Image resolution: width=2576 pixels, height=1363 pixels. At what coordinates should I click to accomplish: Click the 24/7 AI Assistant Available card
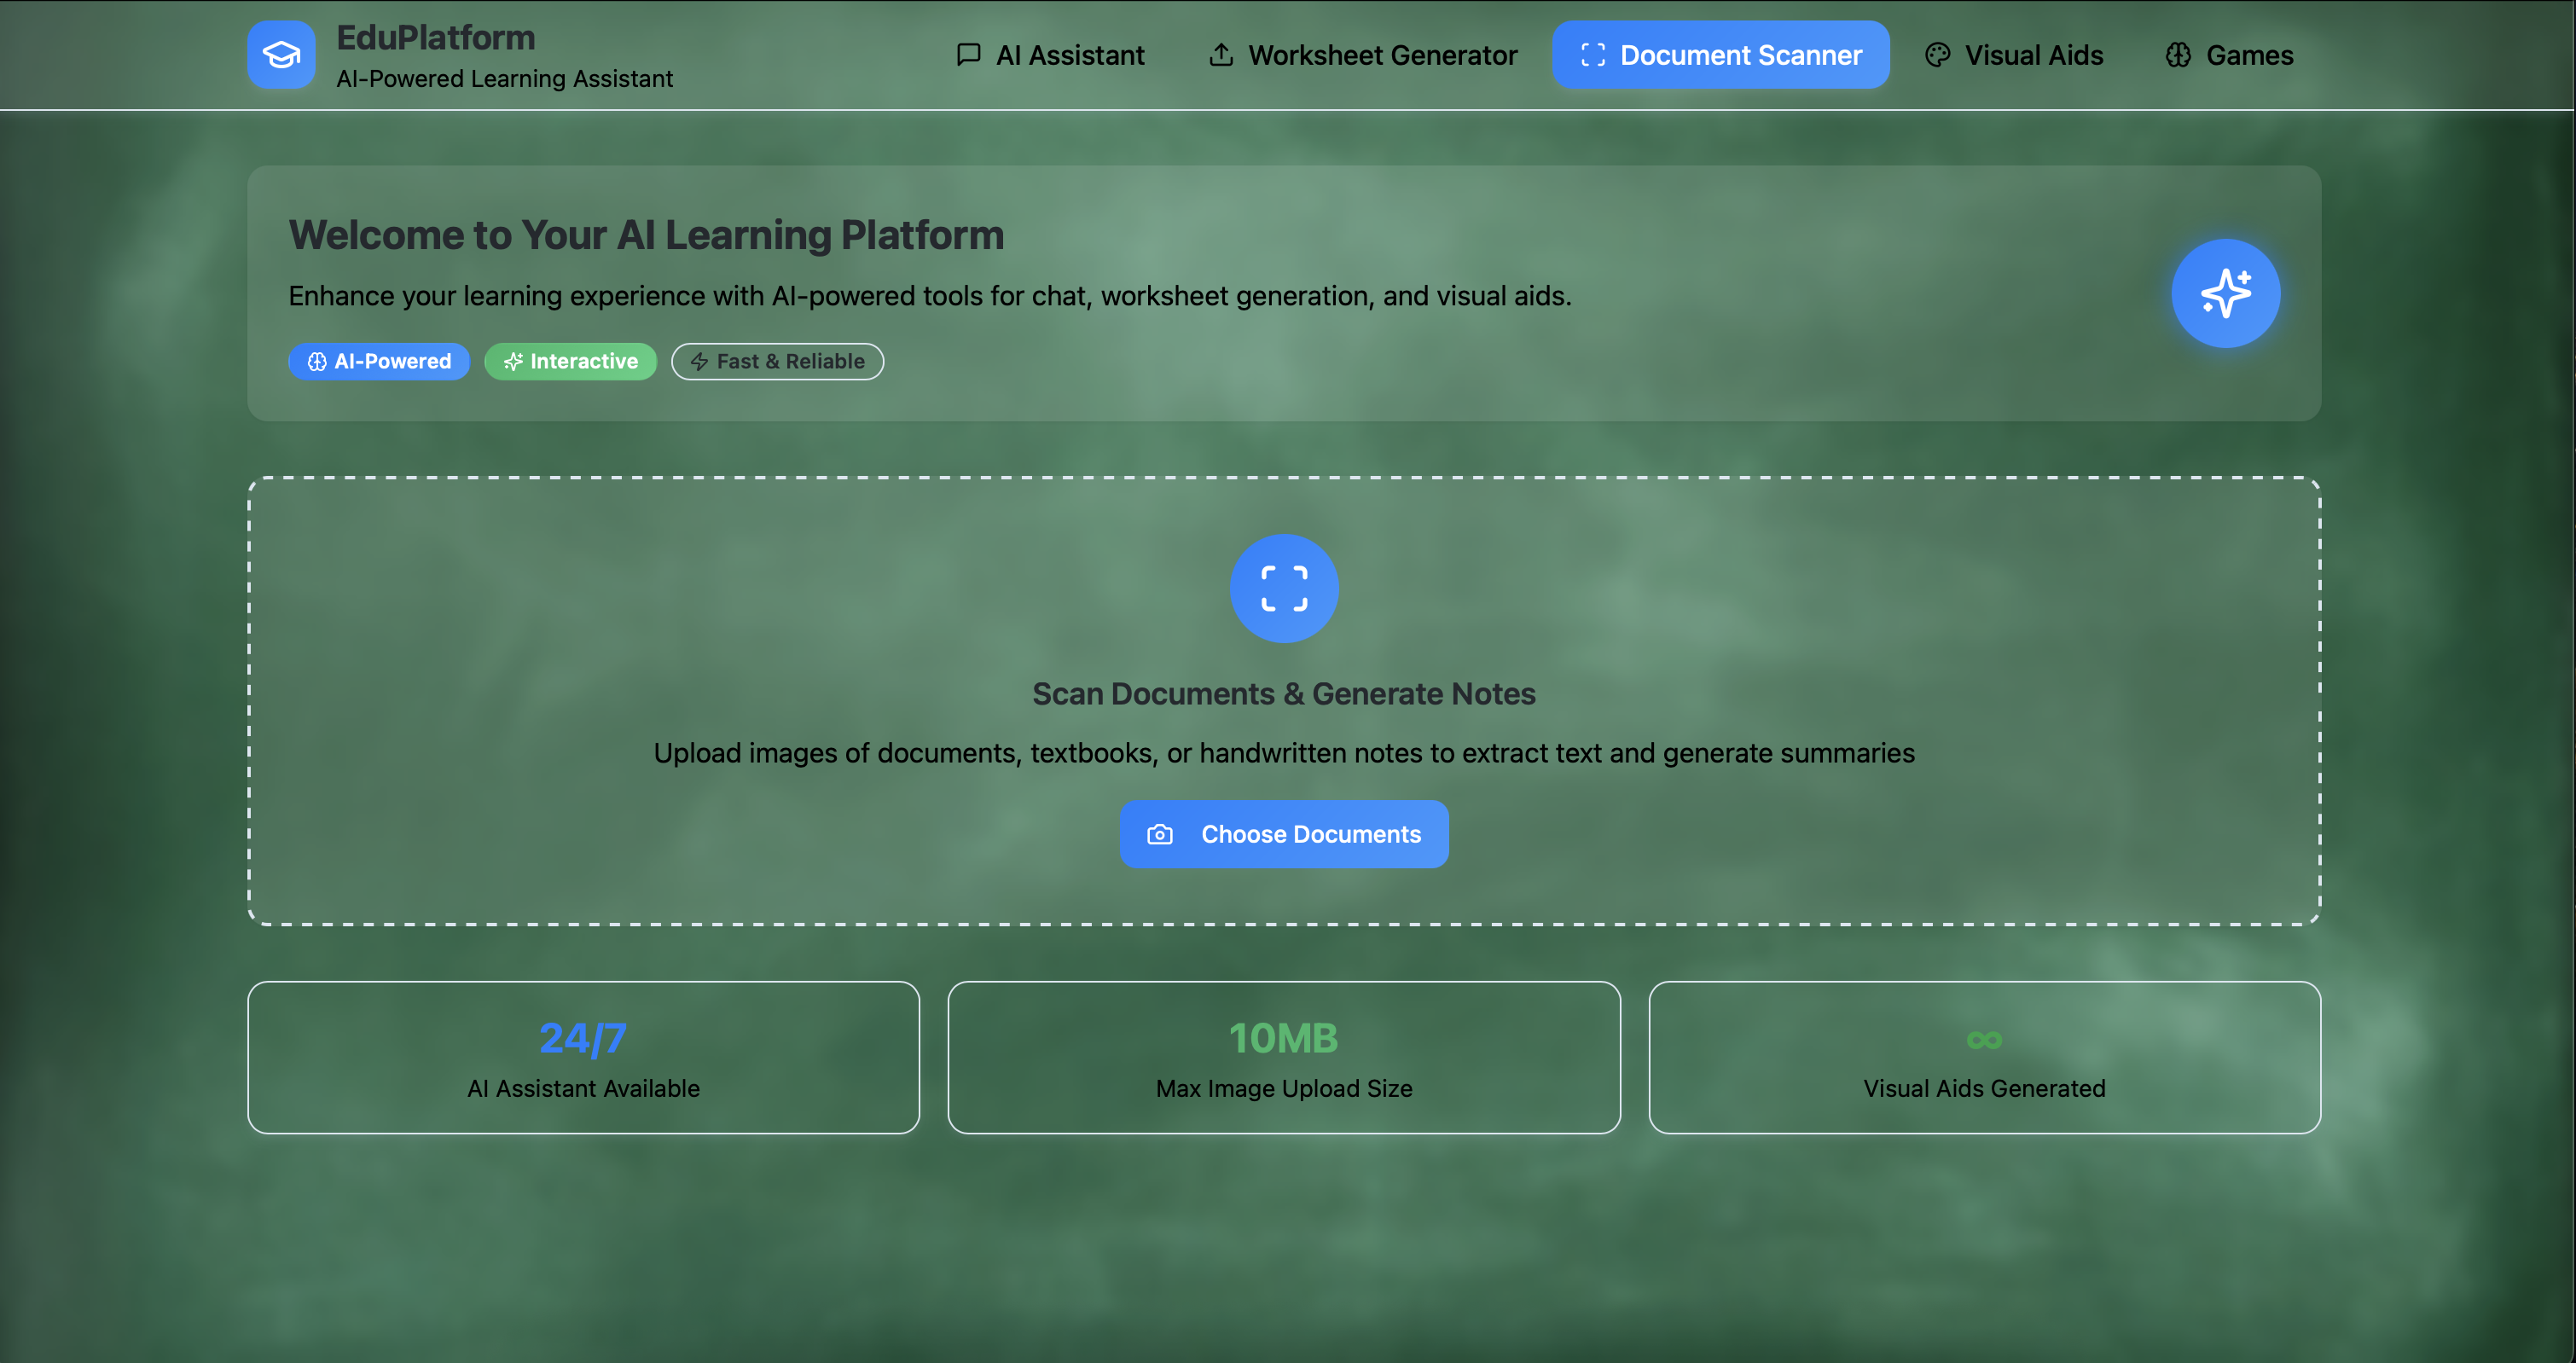tap(583, 1057)
